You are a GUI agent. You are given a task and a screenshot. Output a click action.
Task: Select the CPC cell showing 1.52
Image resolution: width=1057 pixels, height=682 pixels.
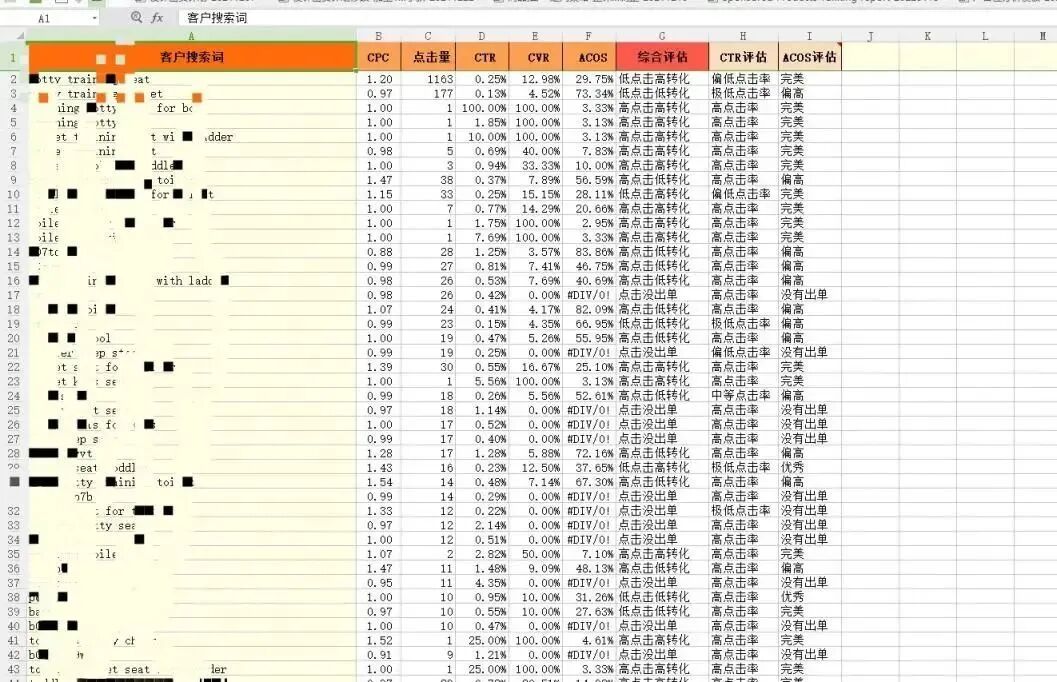point(378,640)
